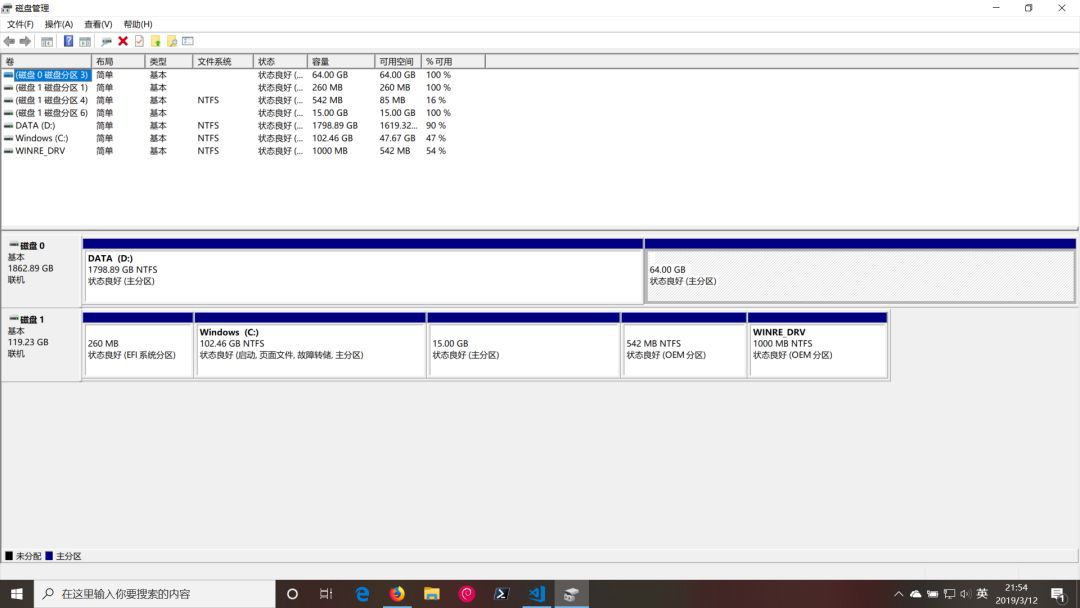Image resolution: width=1080 pixels, height=608 pixels.
Task: Click the folder with magnifier explore icon
Action: [x=172, y=41]
